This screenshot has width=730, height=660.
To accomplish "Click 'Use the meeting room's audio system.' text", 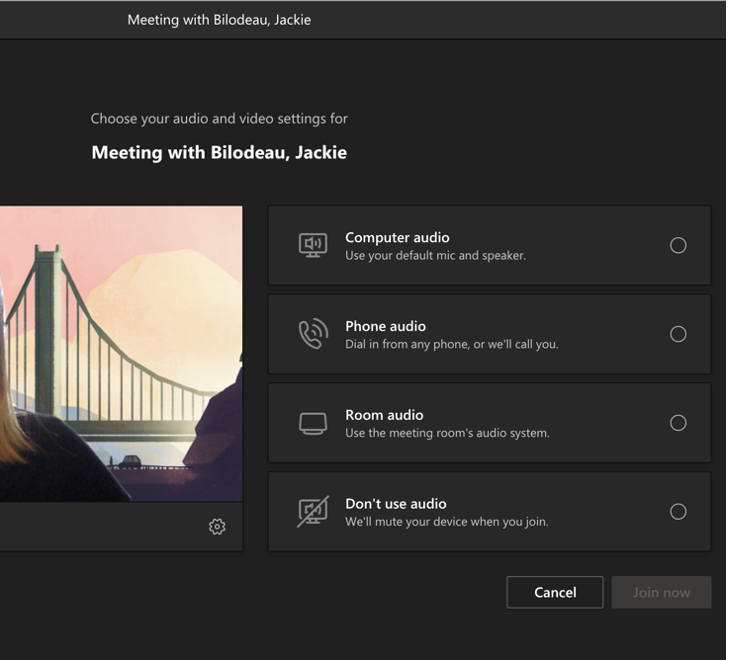I will [447, 433].
